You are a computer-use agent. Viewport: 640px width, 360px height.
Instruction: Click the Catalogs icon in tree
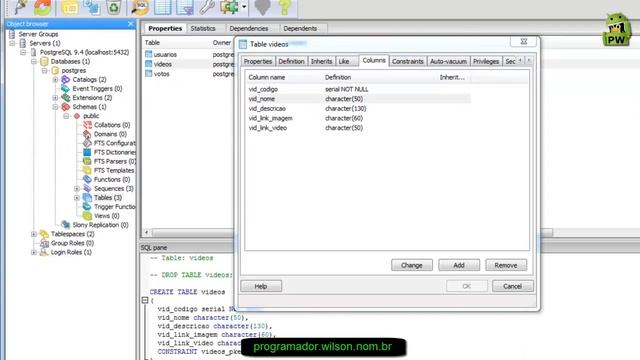coord(65,80)
